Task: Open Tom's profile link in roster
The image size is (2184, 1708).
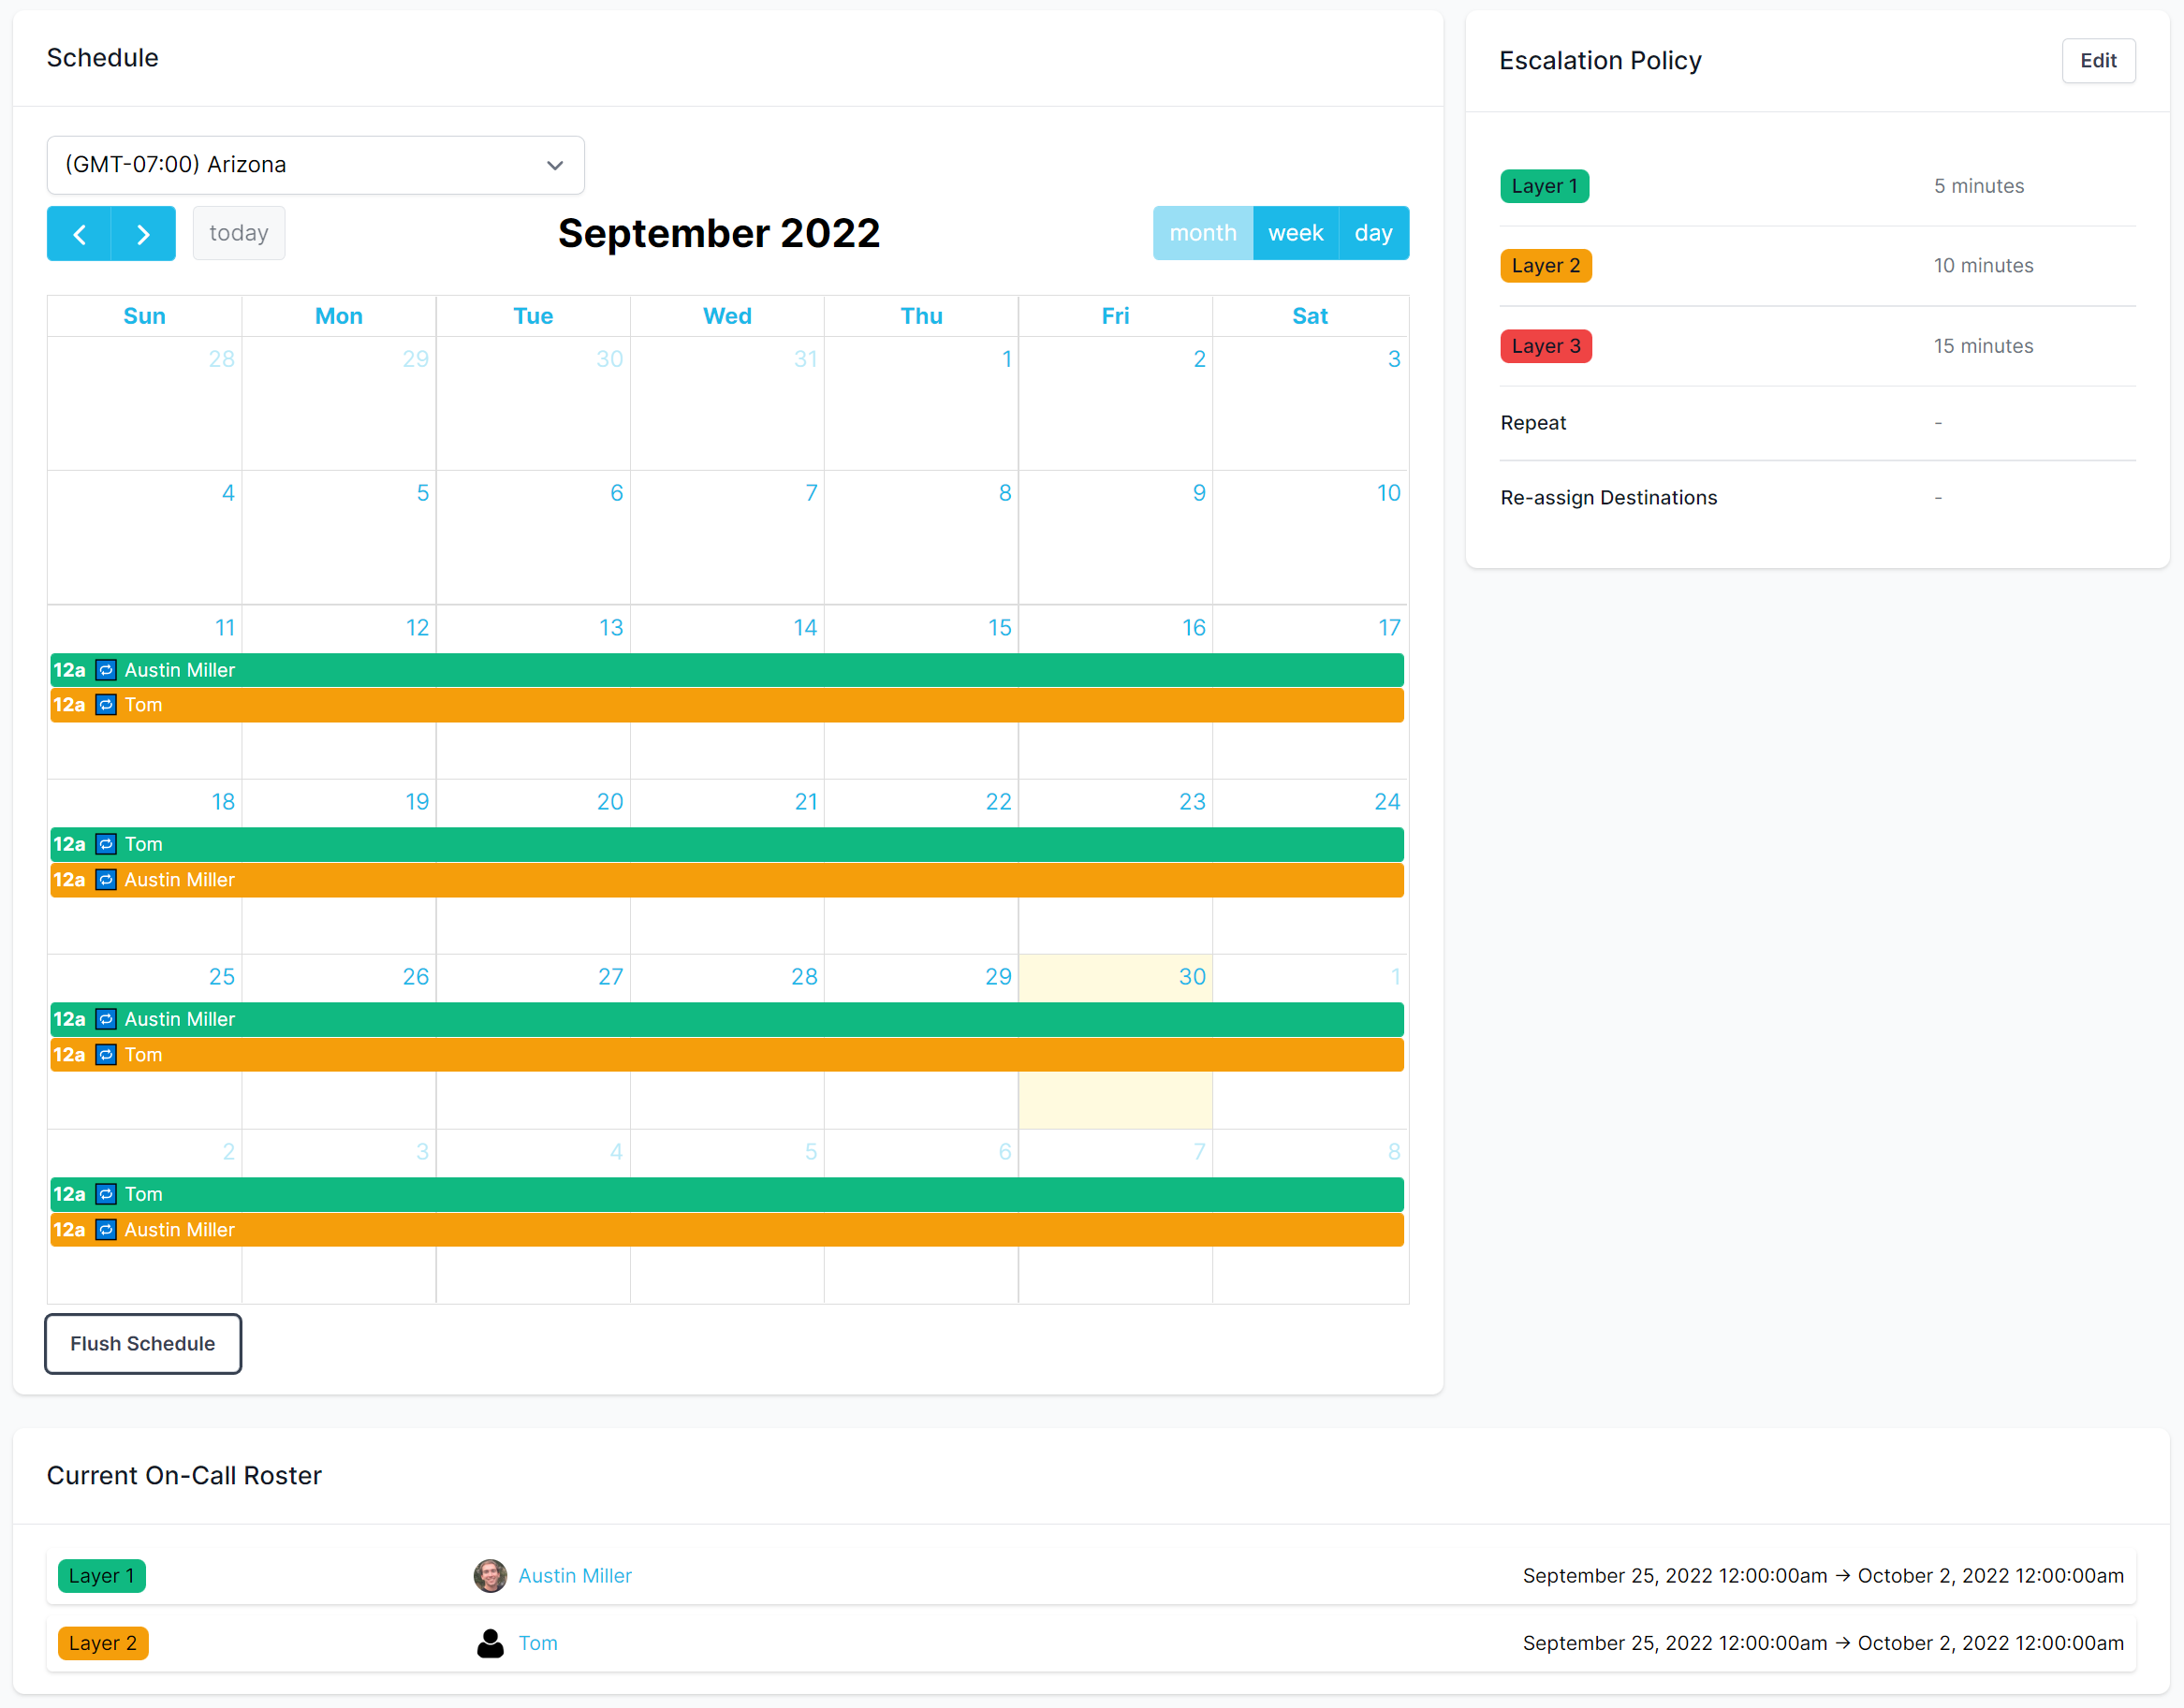Action: click(538, 1643)
